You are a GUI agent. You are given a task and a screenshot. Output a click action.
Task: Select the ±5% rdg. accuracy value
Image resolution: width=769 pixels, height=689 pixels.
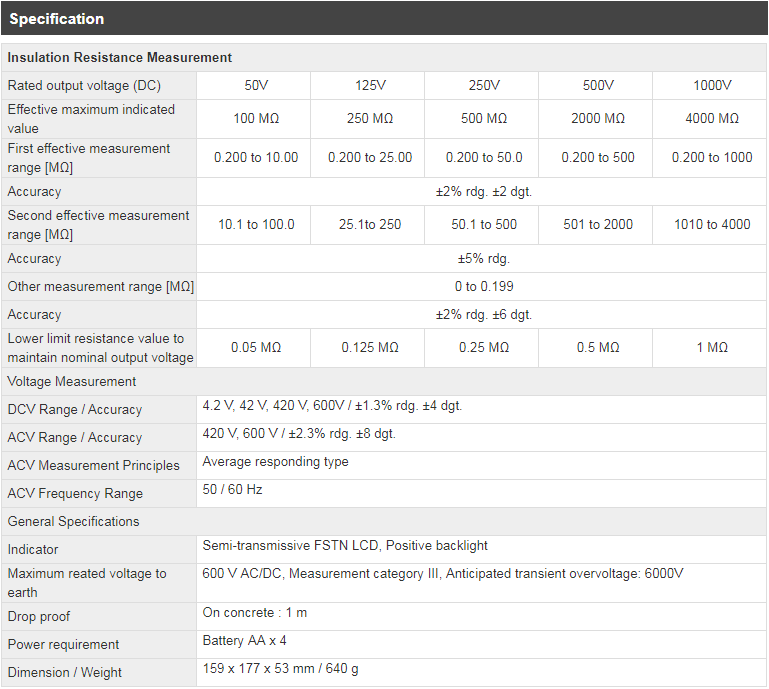pyautogui.click(x=483, y=259)
